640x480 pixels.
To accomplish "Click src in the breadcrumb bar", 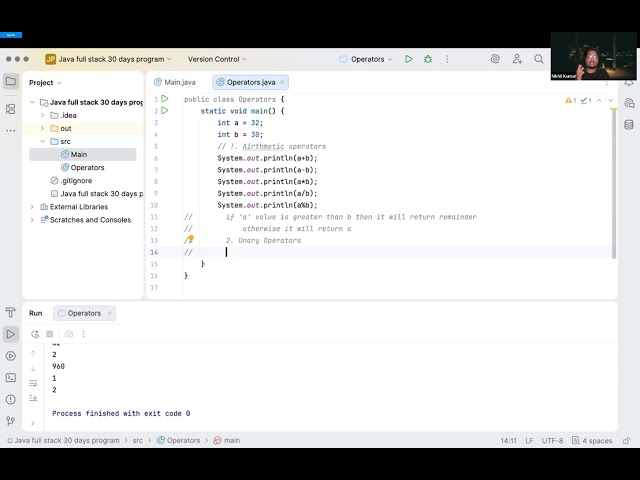I will tap(138, 440).
